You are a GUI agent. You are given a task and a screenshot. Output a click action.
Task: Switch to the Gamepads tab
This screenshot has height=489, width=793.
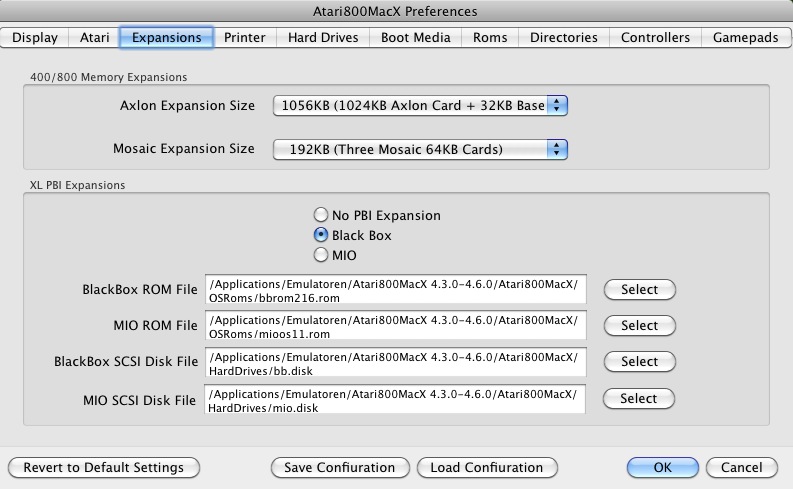746,37
